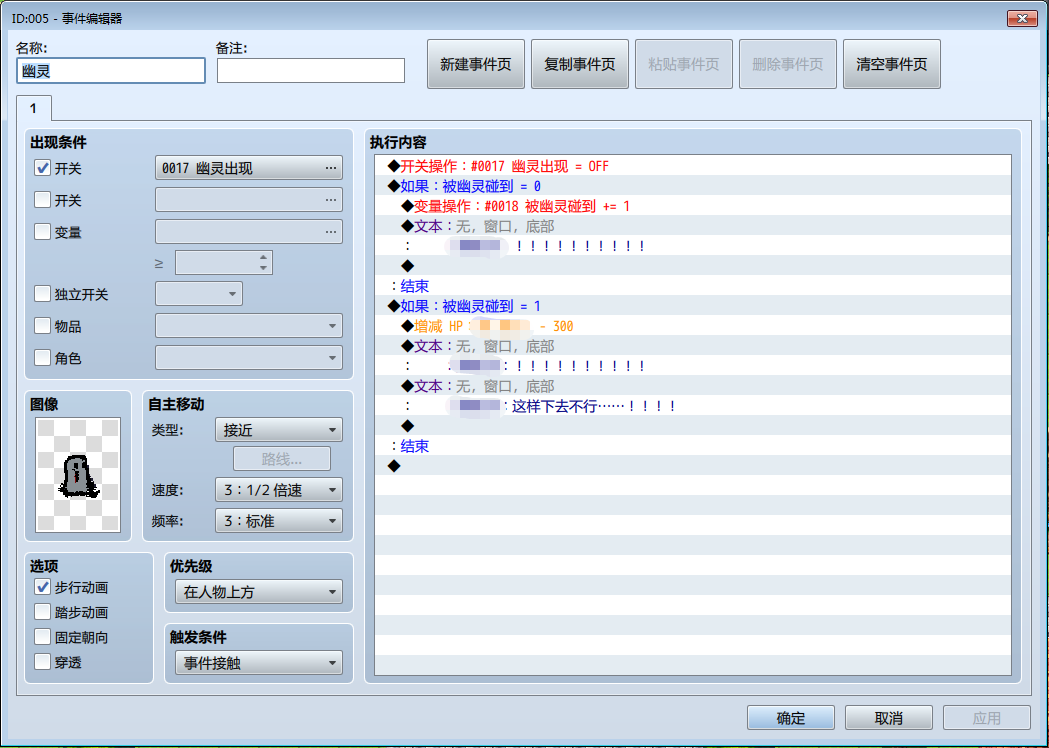Screen dimensions: 1049x748
Task: Select command line 如果：被幽灵碰到 = 1
Action: [x=693, y=306]
